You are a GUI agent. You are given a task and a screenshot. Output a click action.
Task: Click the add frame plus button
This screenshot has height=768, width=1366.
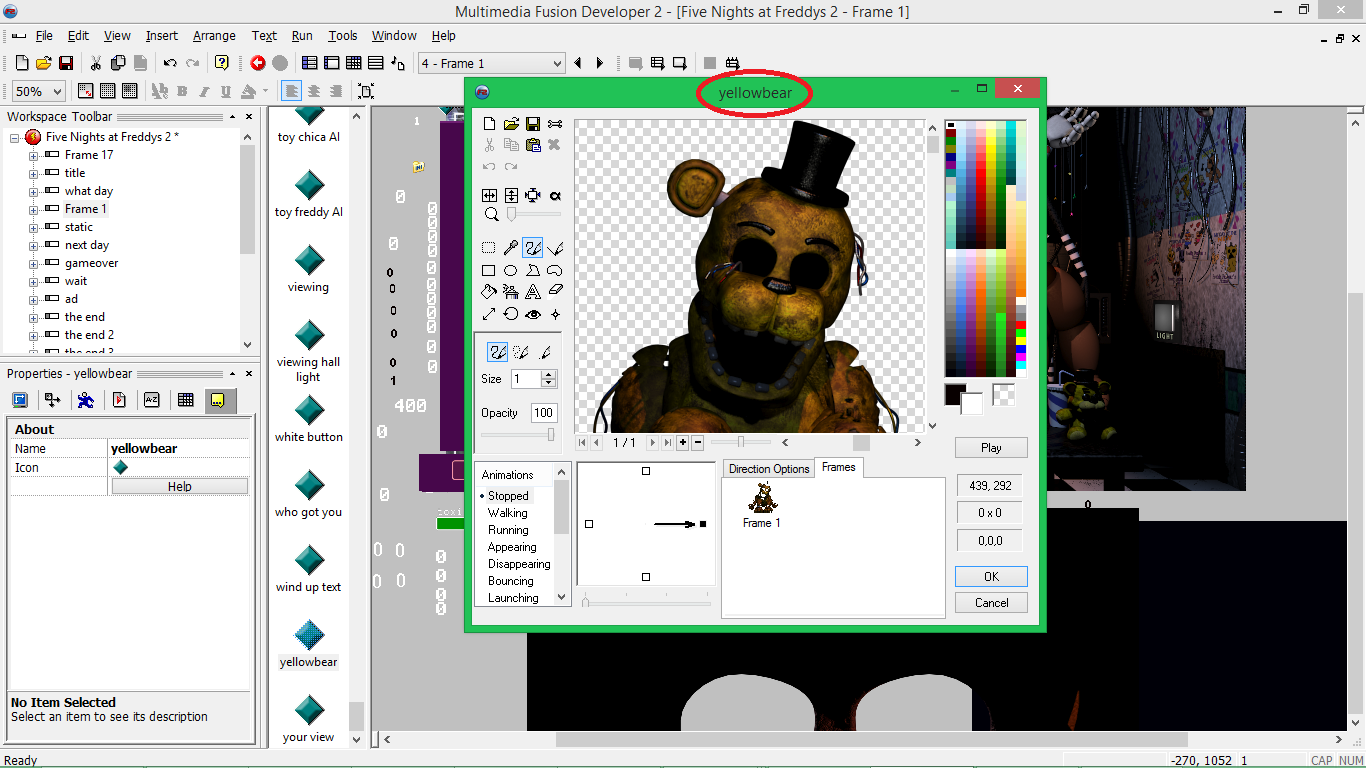(683, 442)
